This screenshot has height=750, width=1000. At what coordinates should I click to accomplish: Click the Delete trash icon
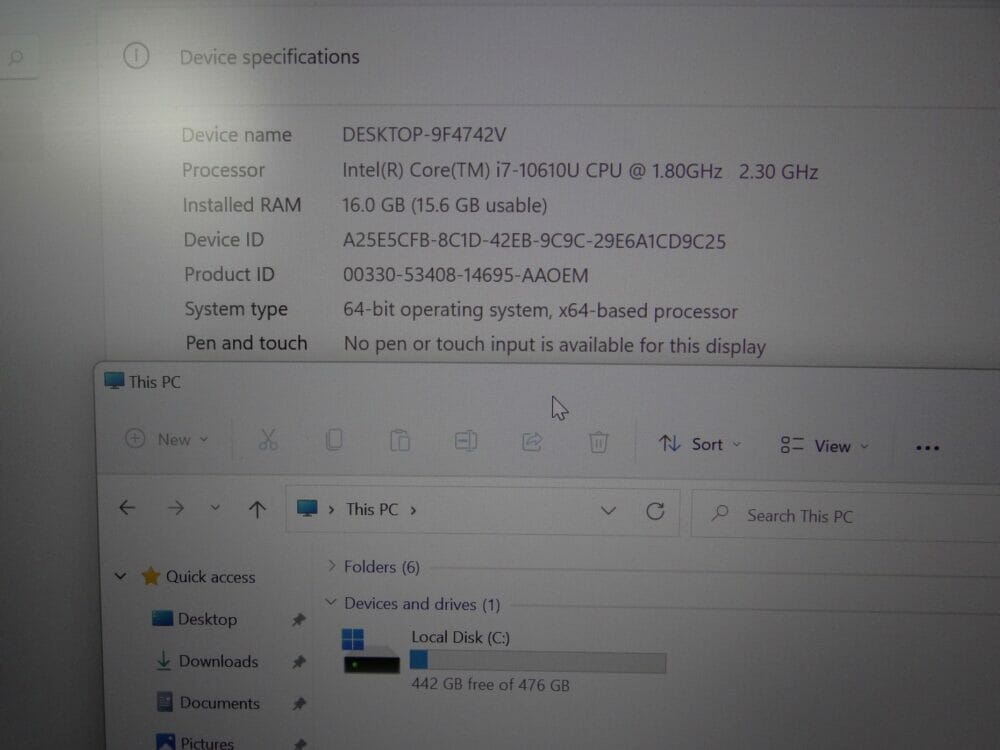(598, 443)
